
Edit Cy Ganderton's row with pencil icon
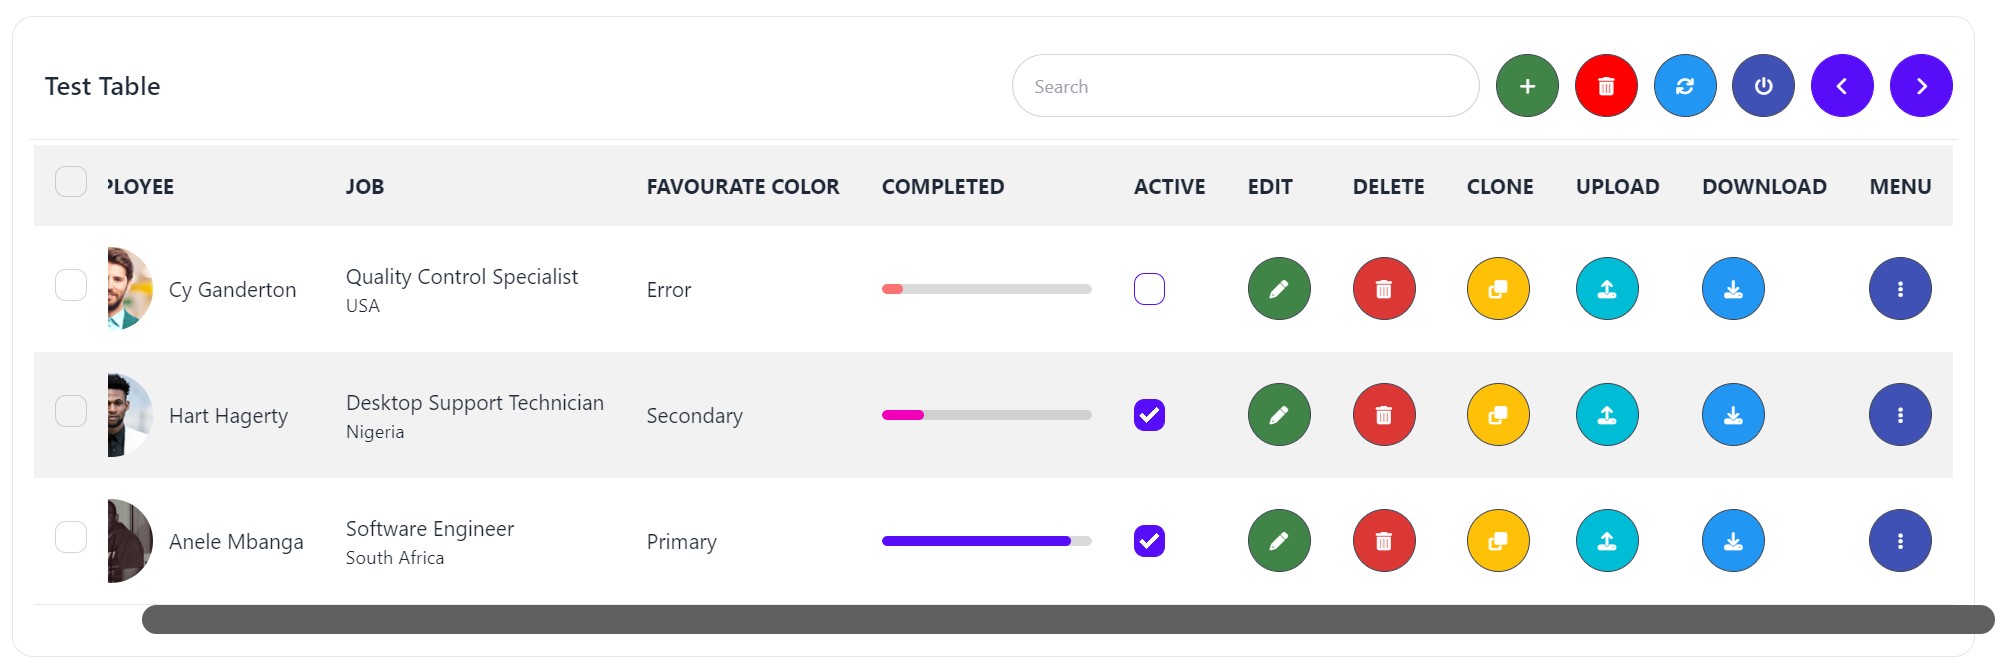pyautogui.click(x=1279, y=289)
